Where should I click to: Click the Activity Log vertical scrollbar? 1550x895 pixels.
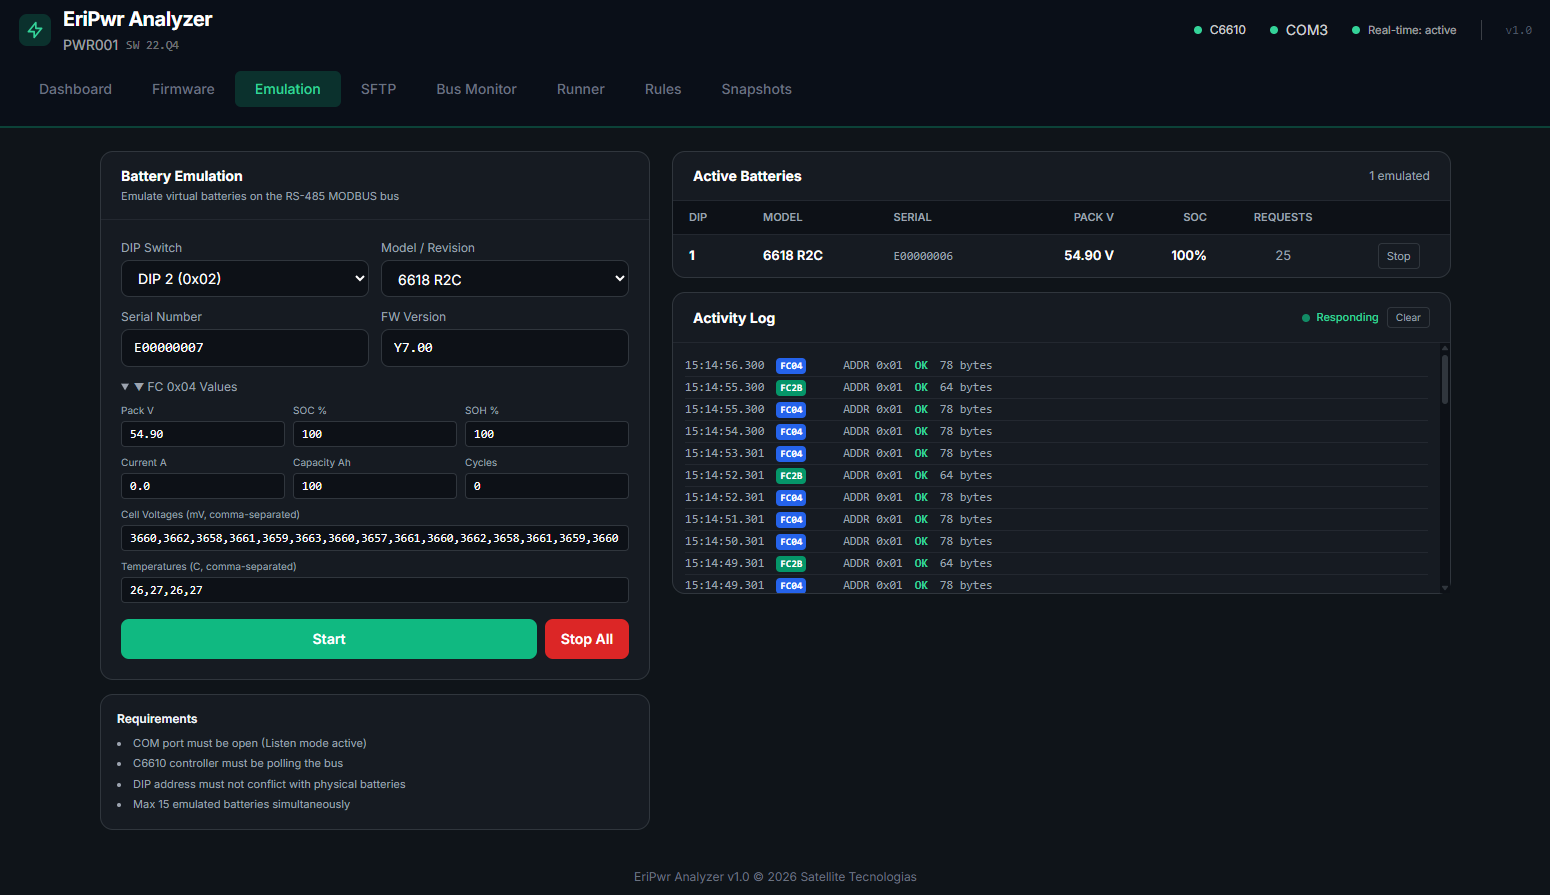[x=1444, y=380]
